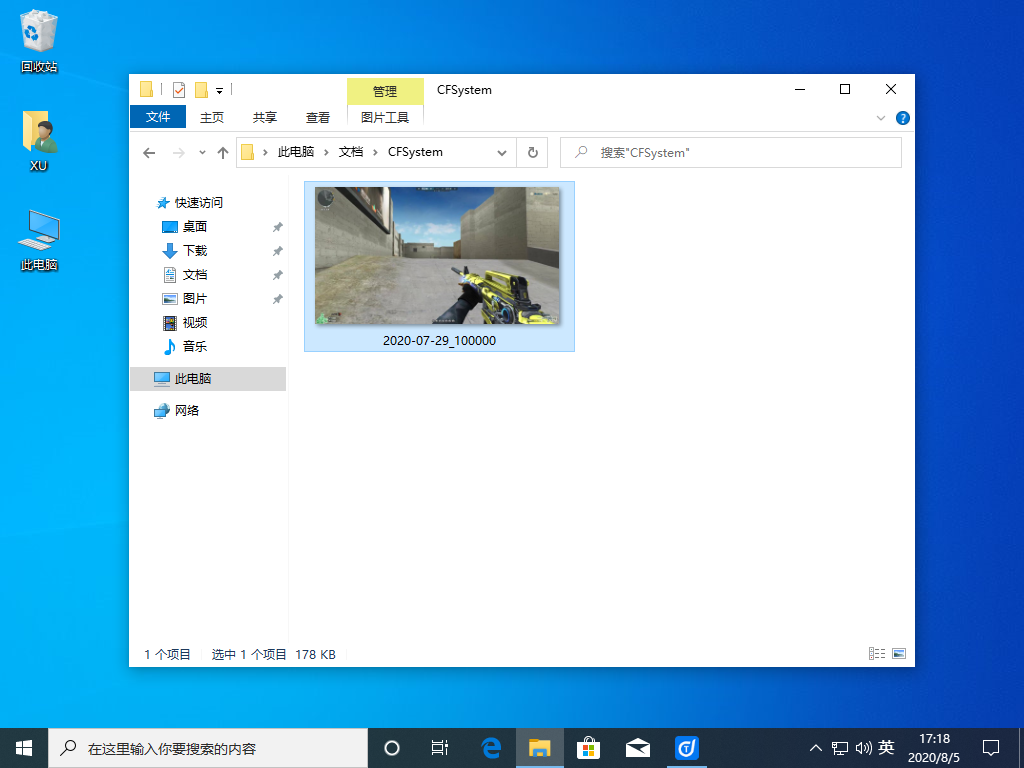This screenshot has width=1024, height=768.
Task: Open the Customize Quick Access Toolbar dropdown
Action: 219,90
